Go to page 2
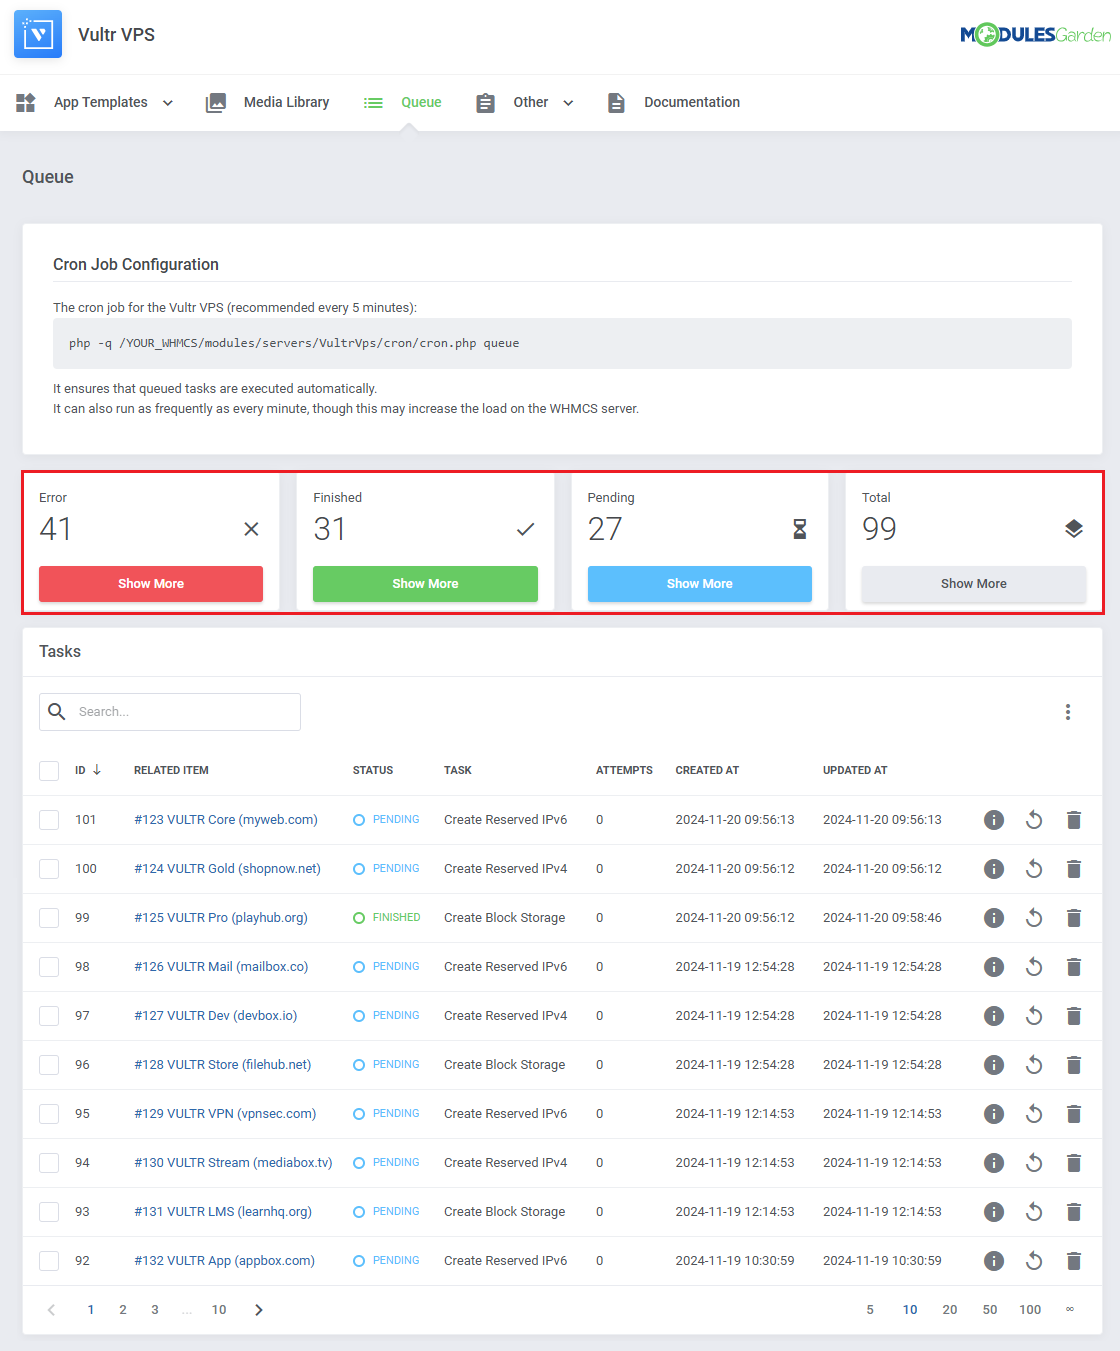Image resolution: width=1120 pixels, height=1351 pixels. pos(123,1310)
